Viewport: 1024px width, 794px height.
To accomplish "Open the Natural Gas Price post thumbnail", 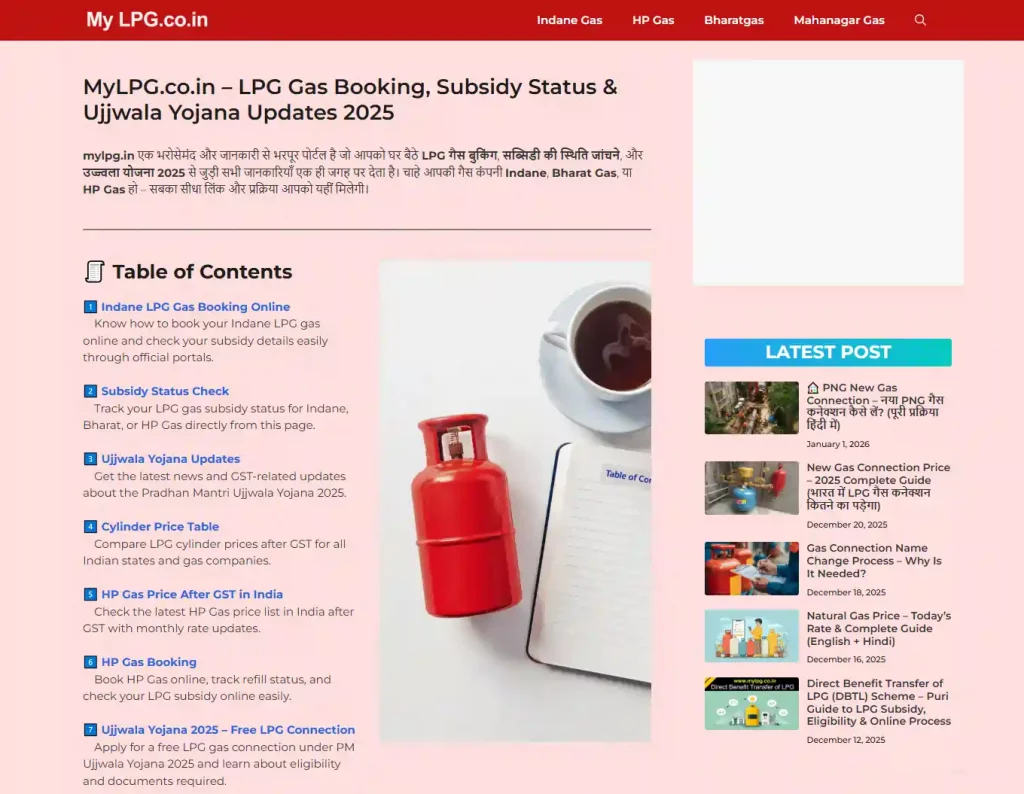I will pyautogui.click(x=752, y=636).
